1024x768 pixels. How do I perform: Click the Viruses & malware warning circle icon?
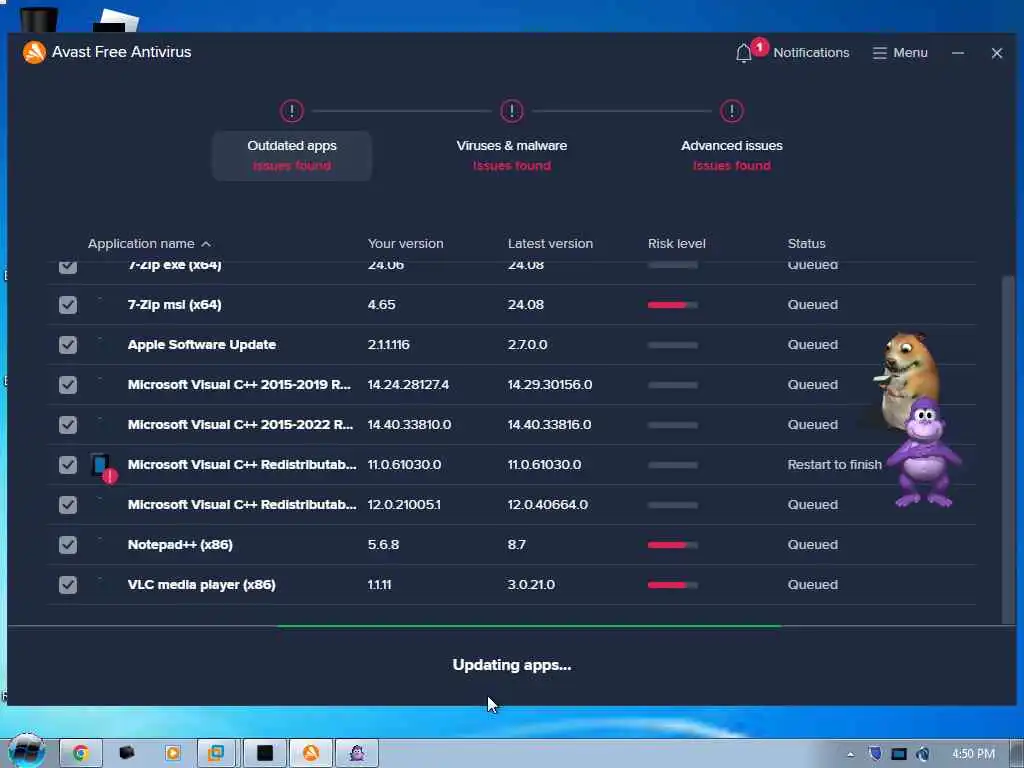coord(512,111)
